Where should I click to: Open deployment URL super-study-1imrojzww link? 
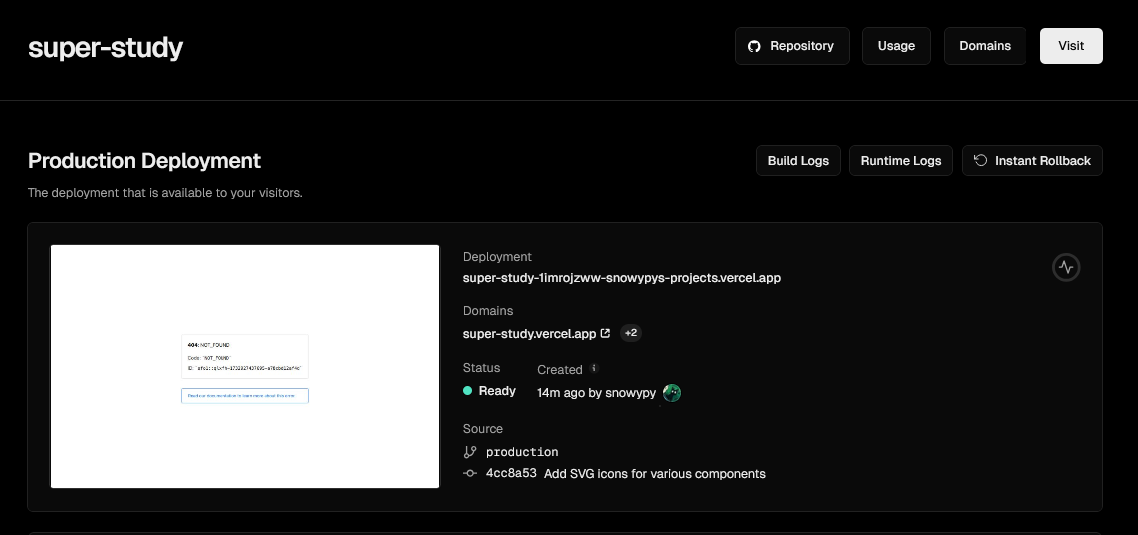[x=622, y=277]
